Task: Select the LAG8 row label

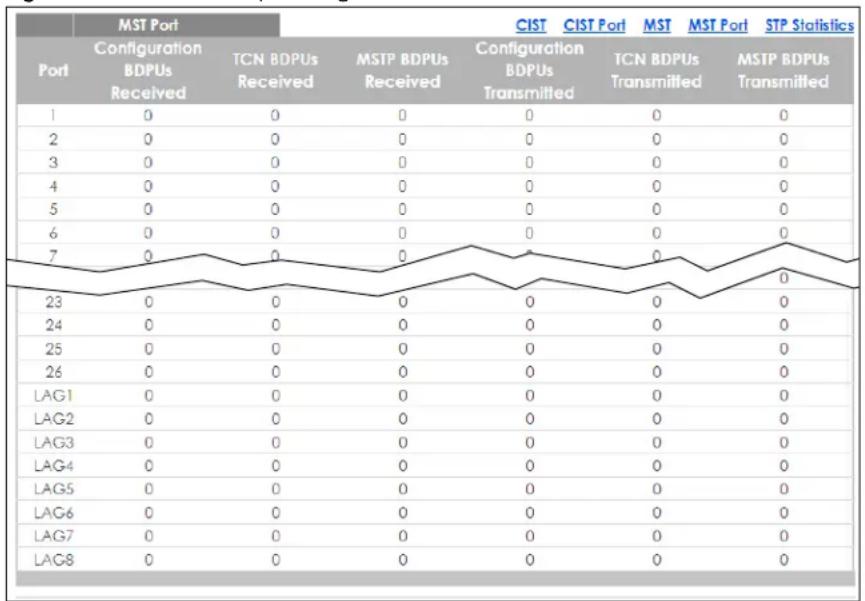Action: click(54, 560)
